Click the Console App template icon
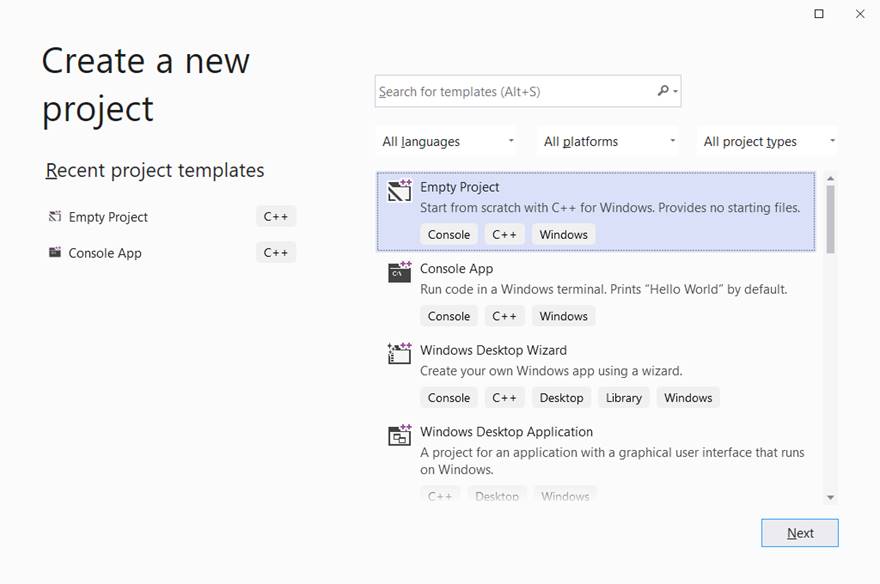Viewport: 880px width, 584px height. pyautogui.click(x=400, y=272)
